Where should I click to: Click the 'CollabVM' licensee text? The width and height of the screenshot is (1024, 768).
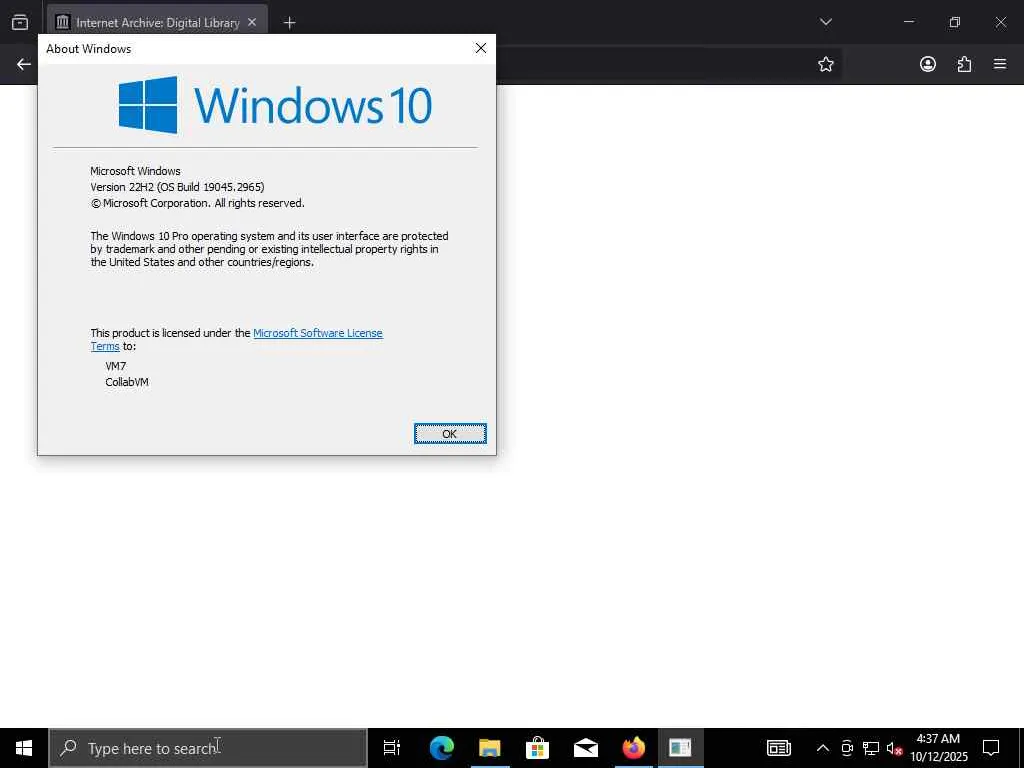(127, 382)
